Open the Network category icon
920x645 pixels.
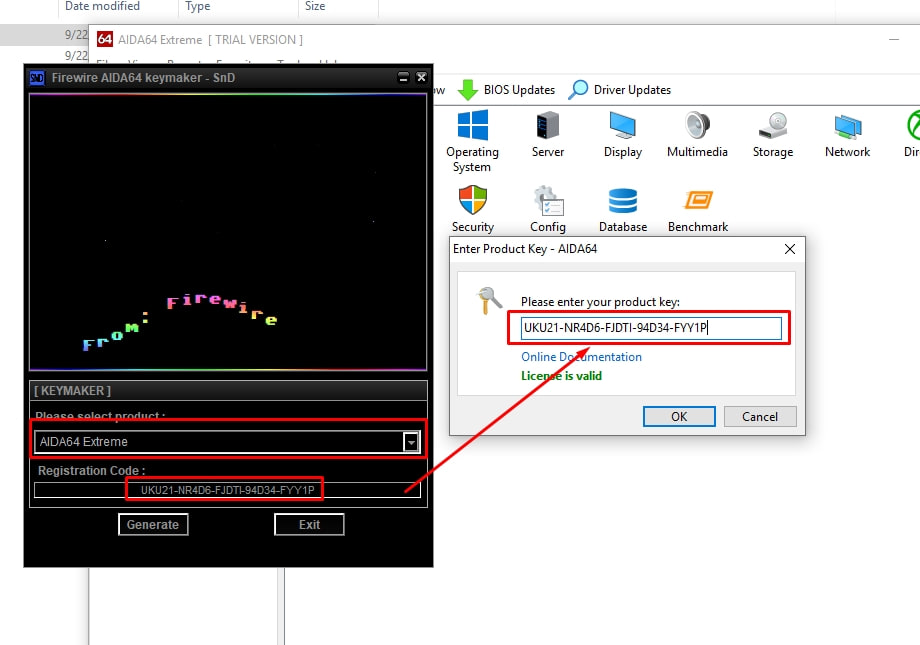click(x=848, y=127)
